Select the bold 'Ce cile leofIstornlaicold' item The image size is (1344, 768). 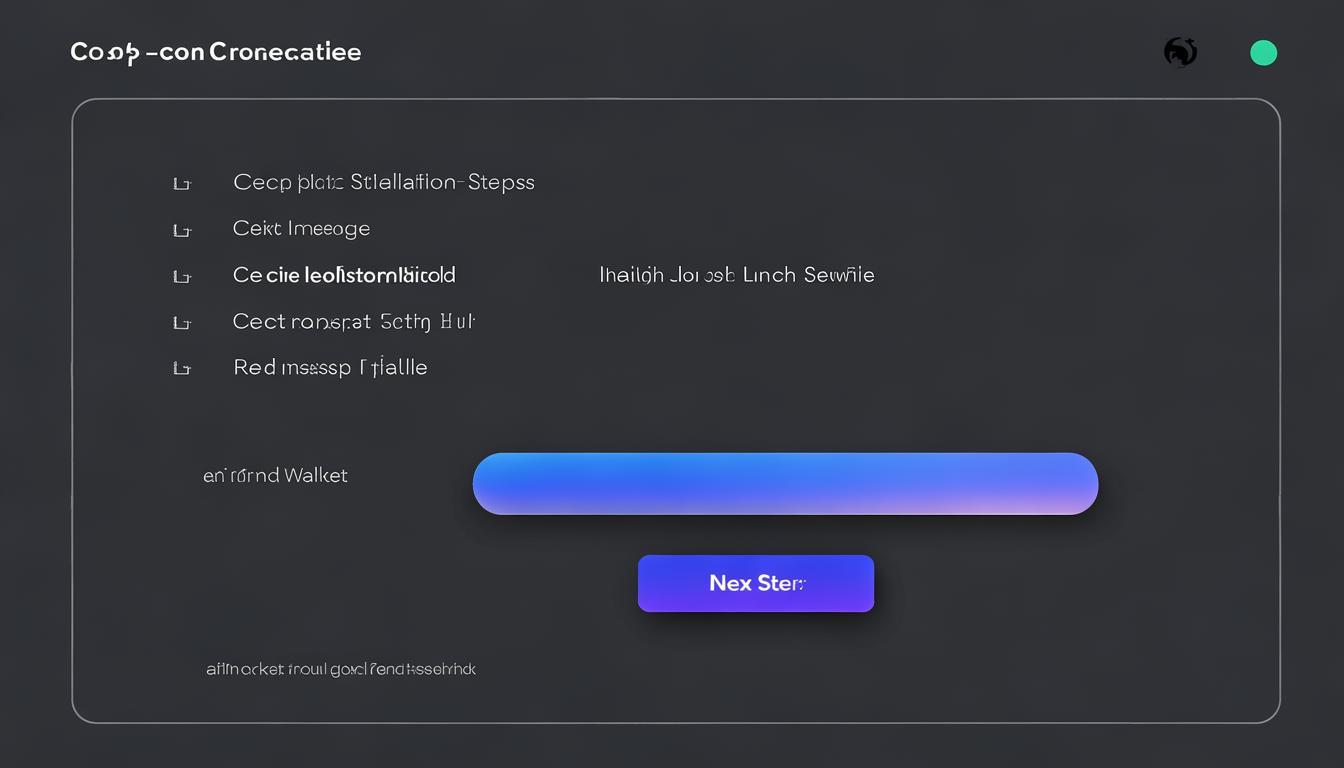pos(344,274)
